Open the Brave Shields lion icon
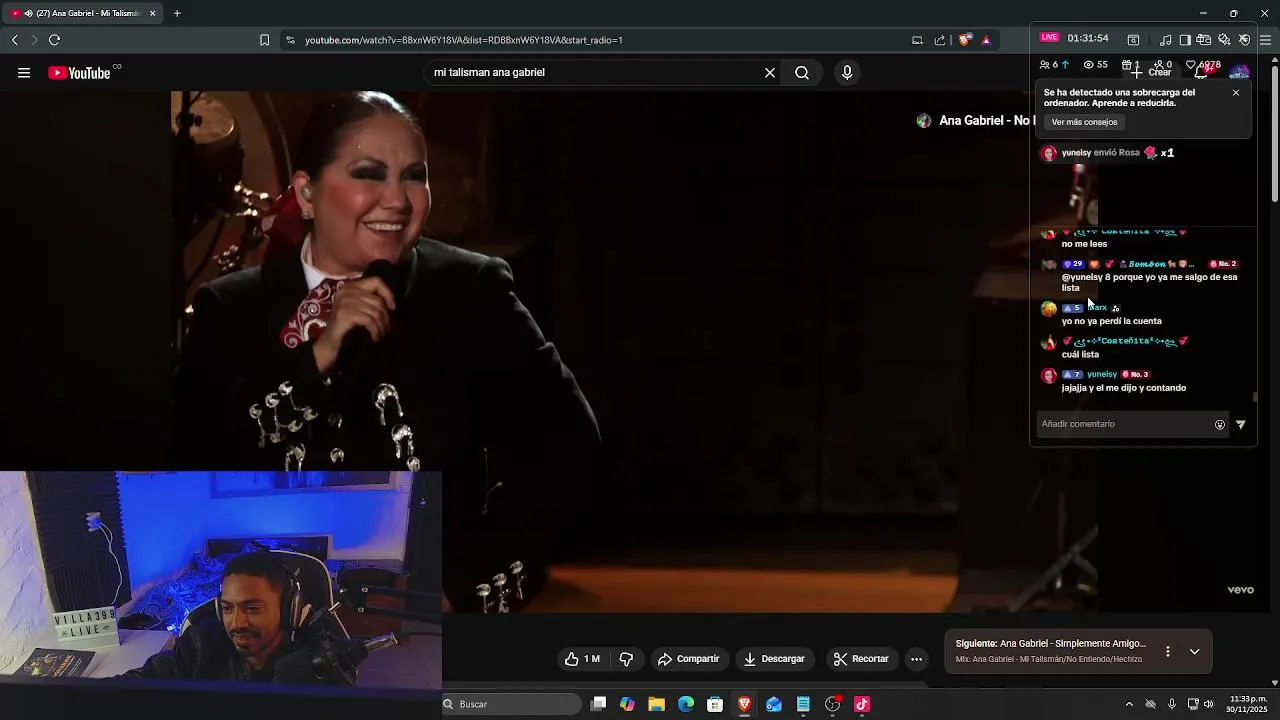Screen dimensions: 1280x720 point(964,40)
